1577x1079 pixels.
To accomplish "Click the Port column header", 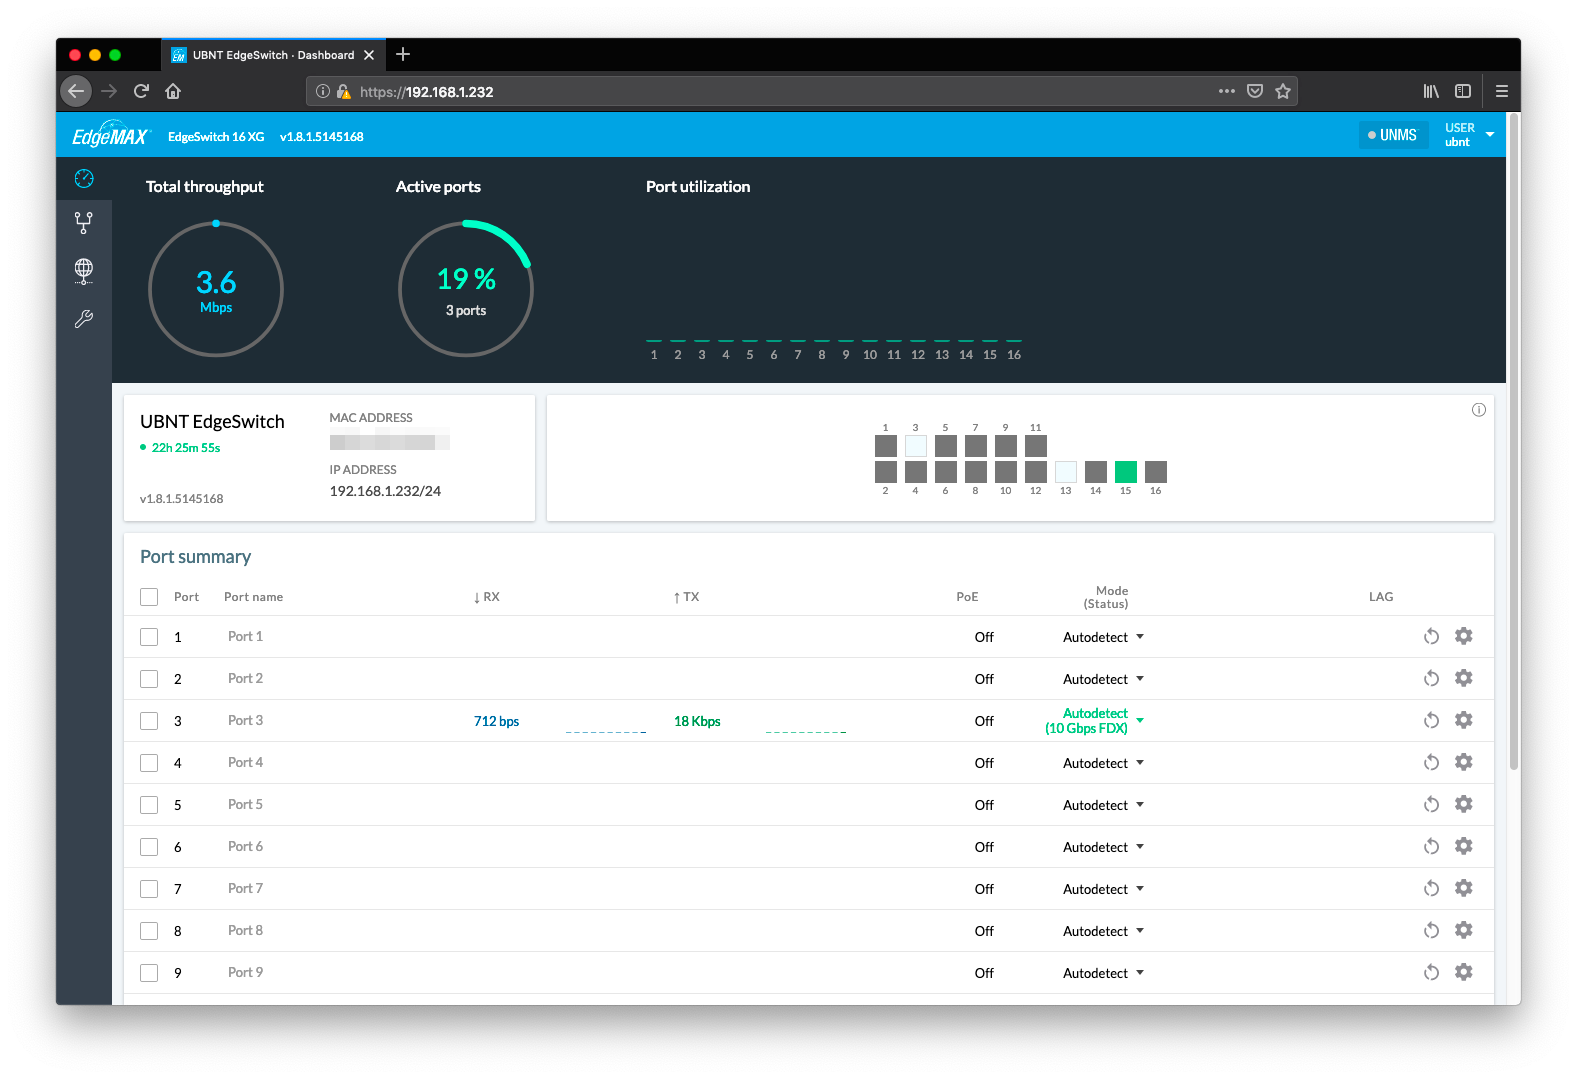I will [x=186, y=597].
